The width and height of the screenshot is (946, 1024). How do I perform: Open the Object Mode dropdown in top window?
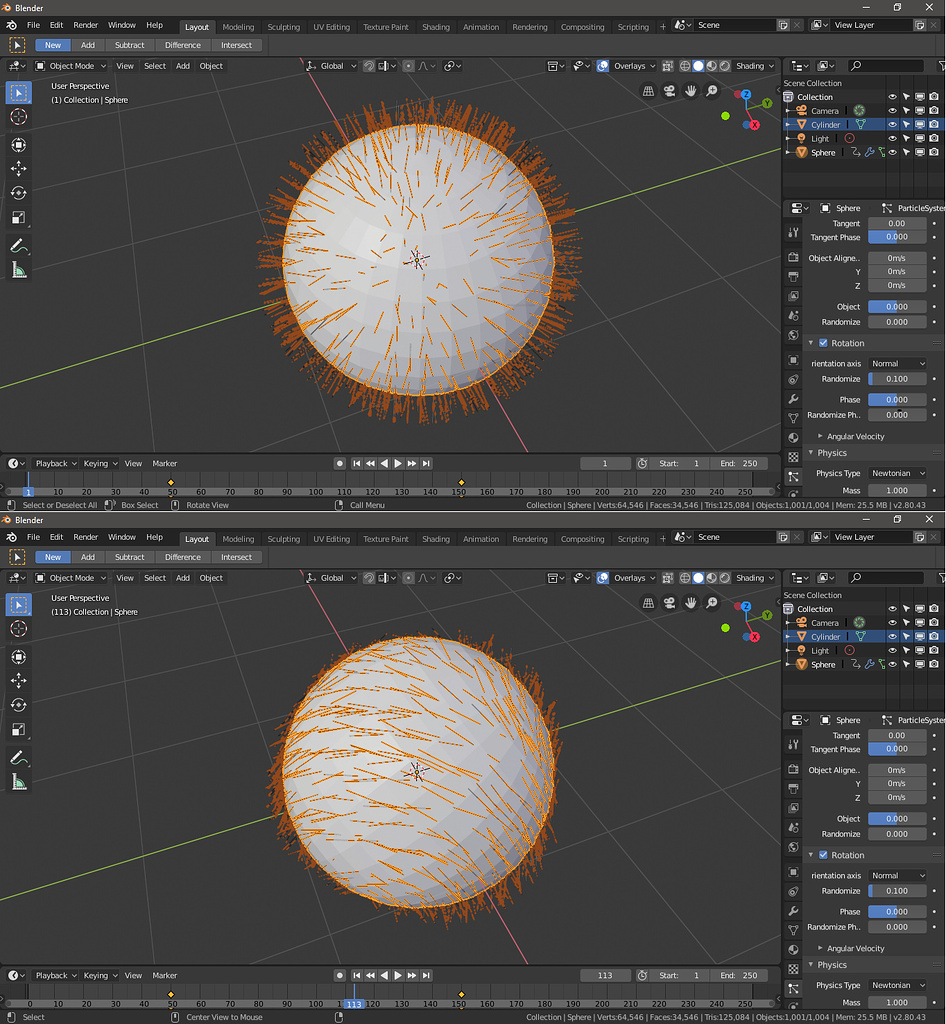pyautogui.click(x=71, y=66)
